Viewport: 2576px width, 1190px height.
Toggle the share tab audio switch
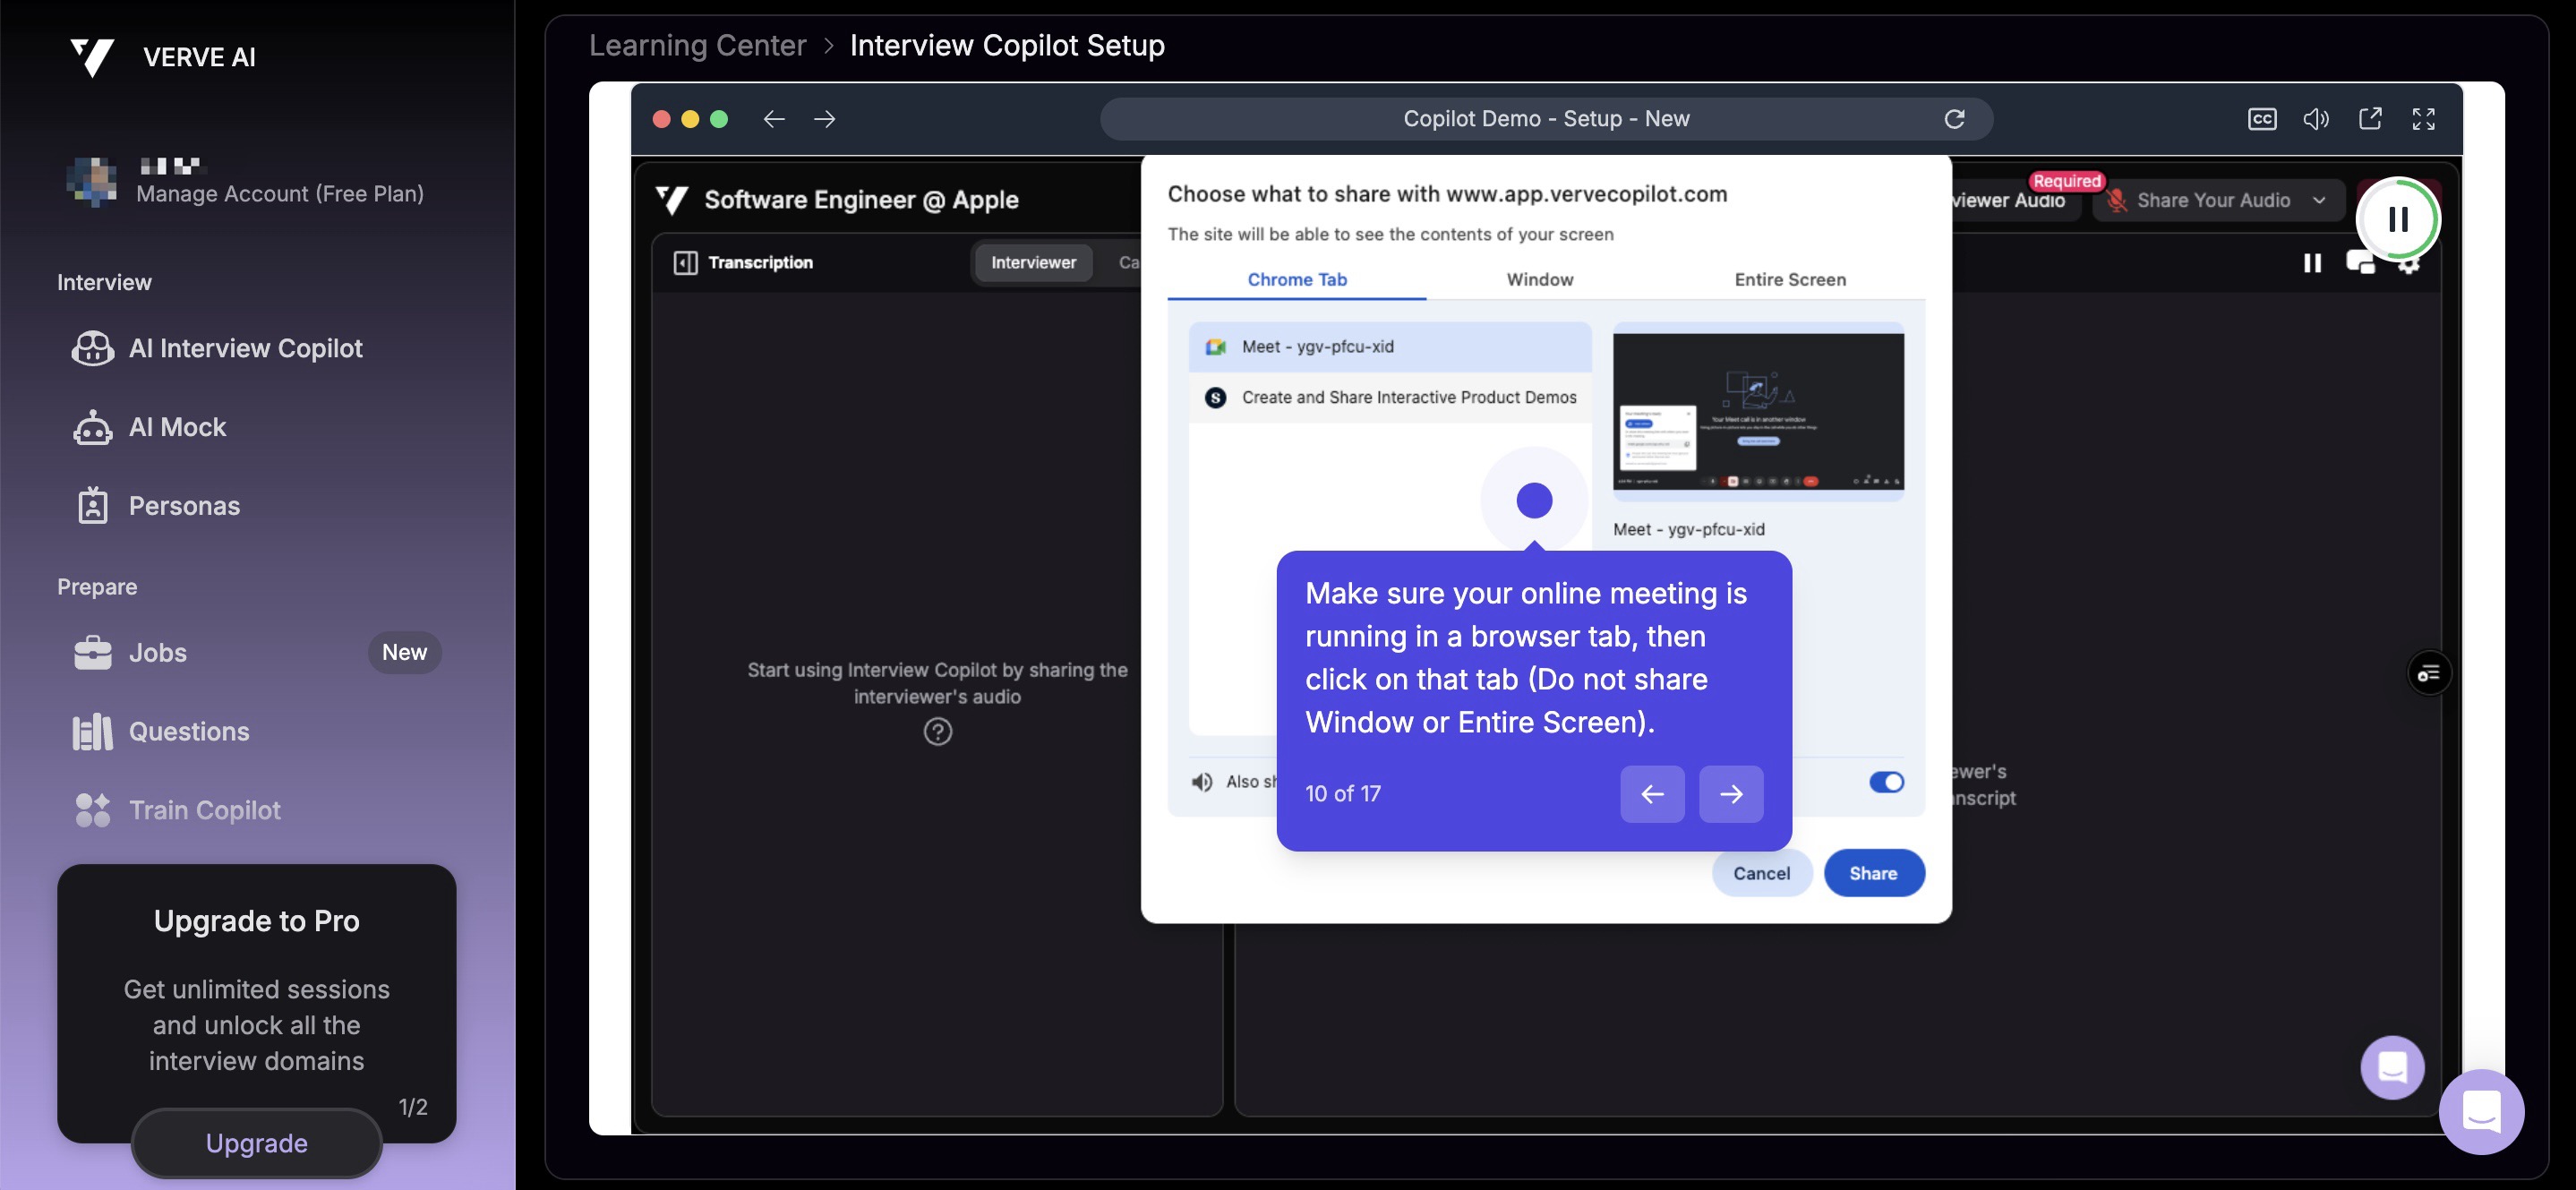point(1886,782)
